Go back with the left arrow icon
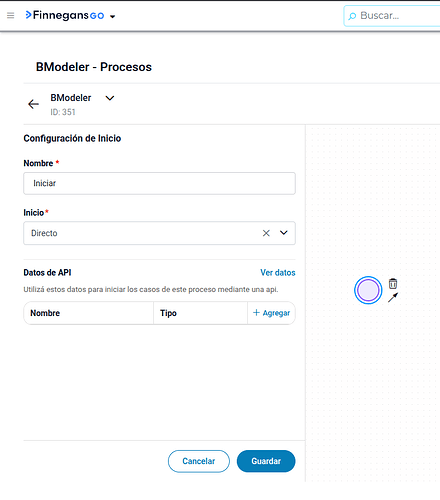 coord(33,104)
